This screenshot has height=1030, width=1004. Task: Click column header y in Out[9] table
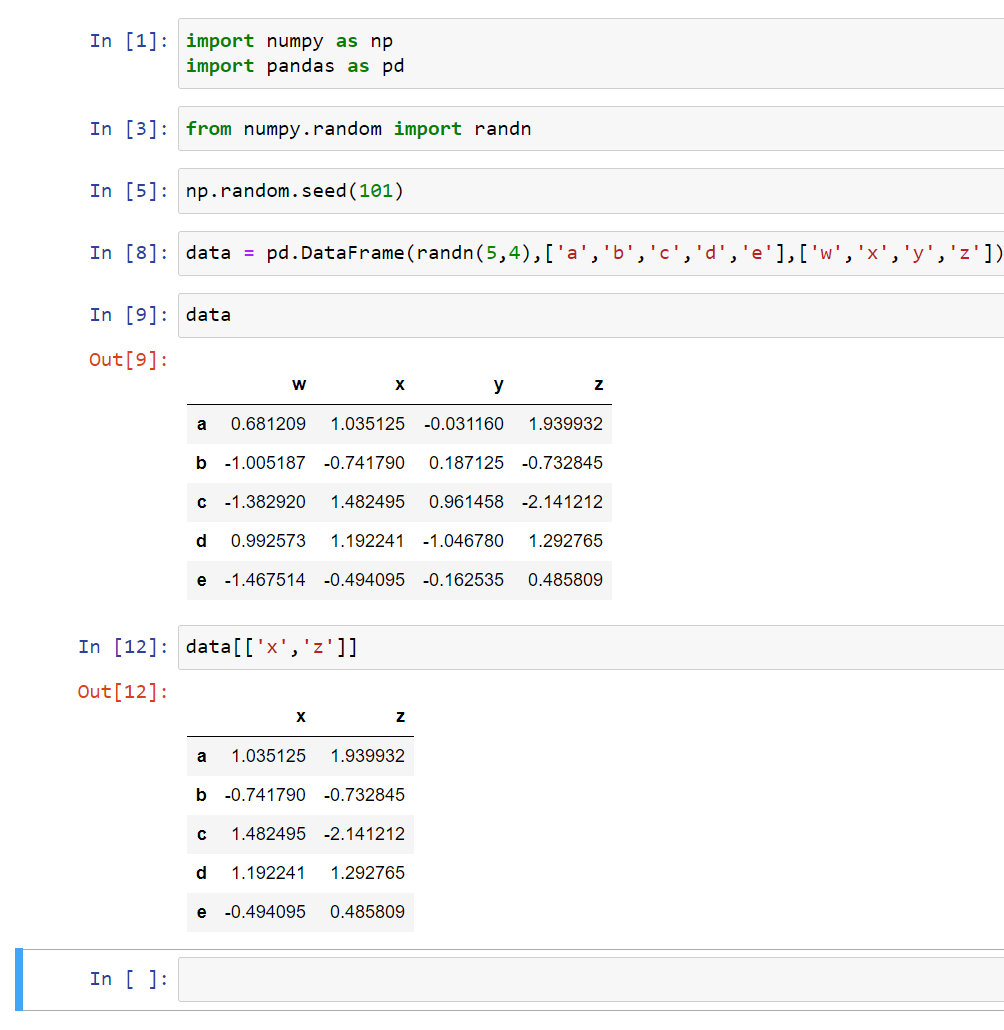pos(499,385)
